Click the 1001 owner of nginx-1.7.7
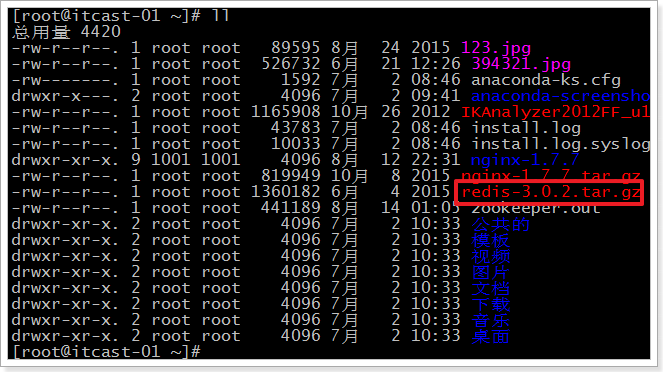 (x=171, y=160)
